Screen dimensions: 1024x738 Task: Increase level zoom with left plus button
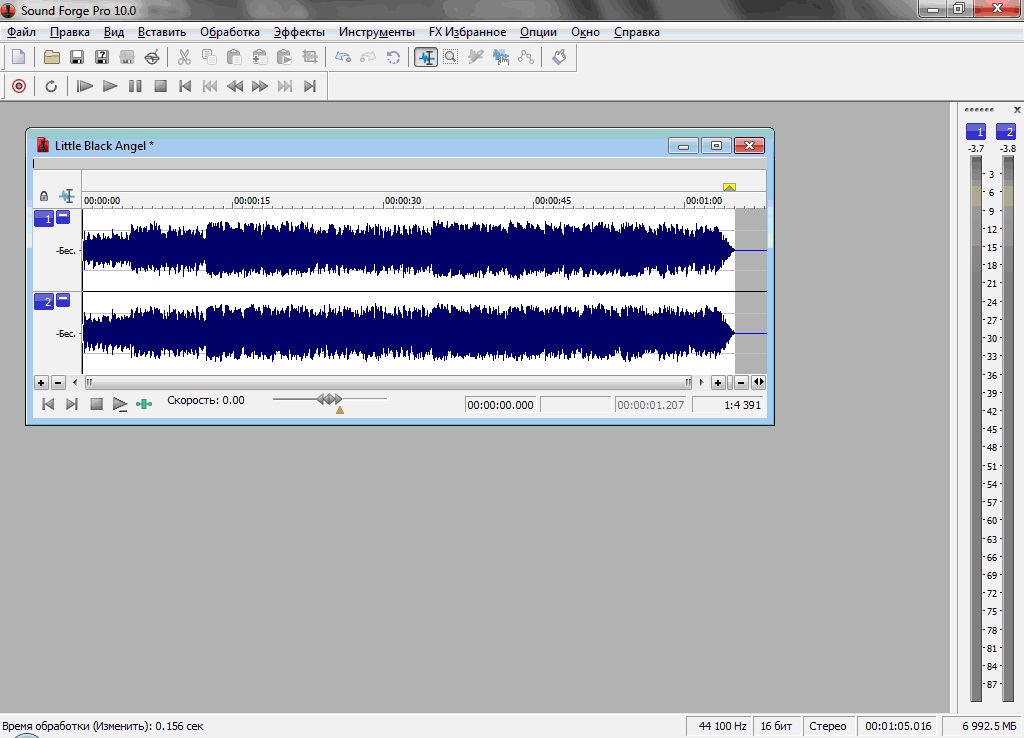coord(41,383)
